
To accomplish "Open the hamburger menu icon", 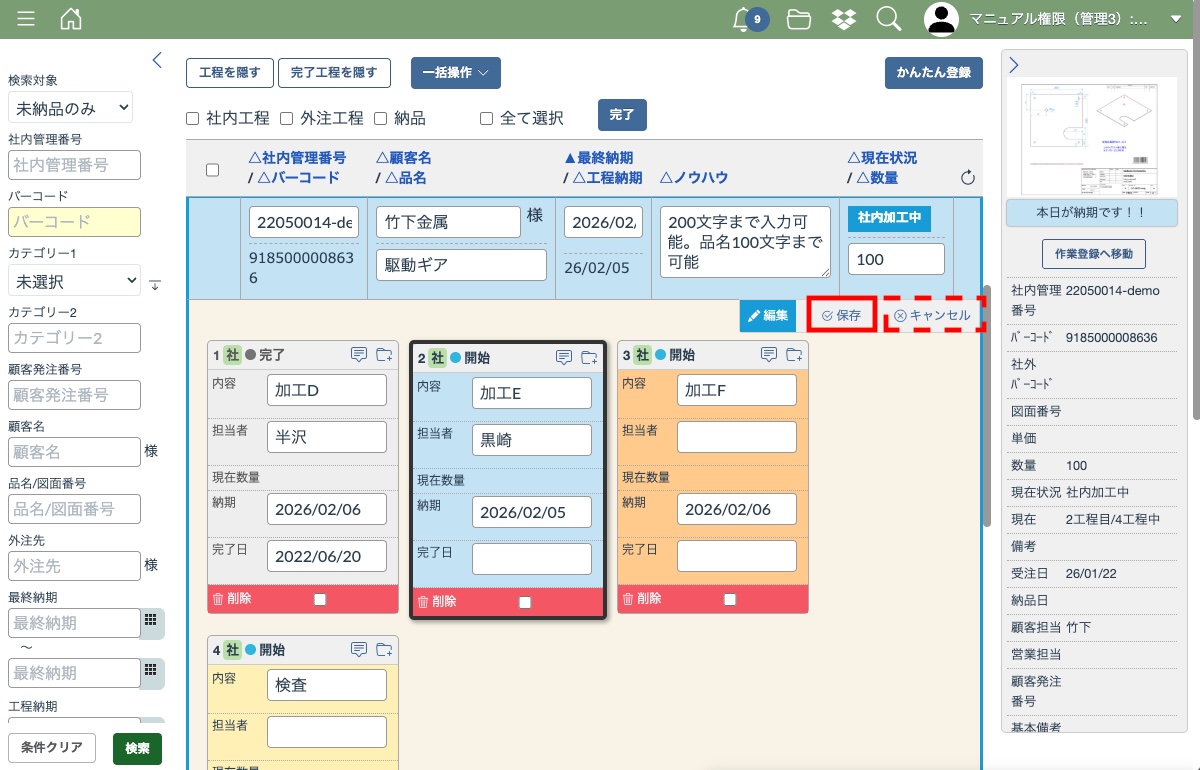I will [26, 19].
